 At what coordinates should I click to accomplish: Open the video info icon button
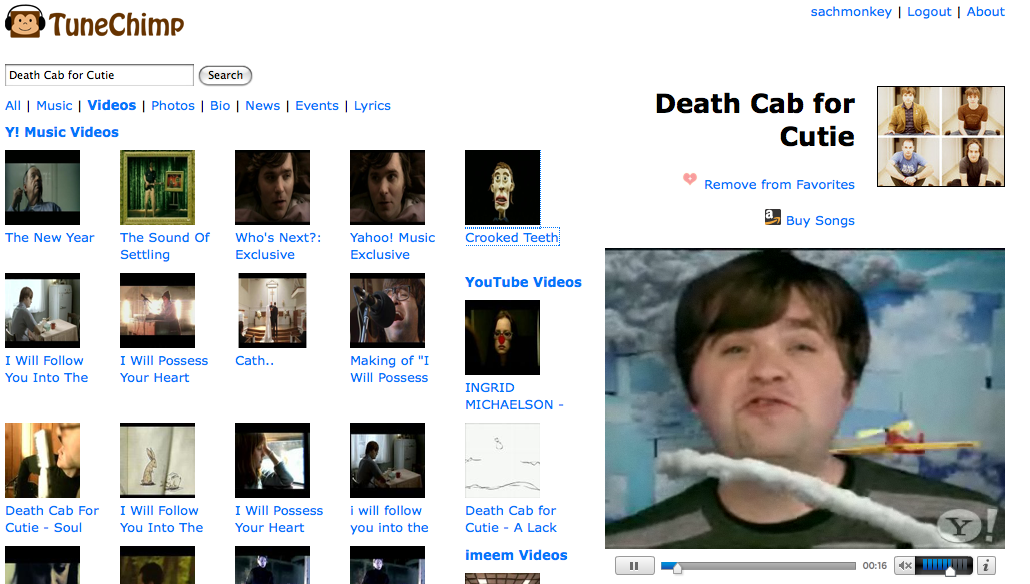986,566
